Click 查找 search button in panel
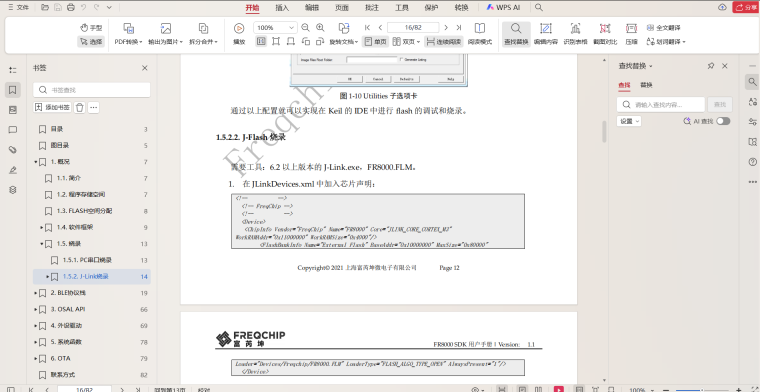 [720, 105]
